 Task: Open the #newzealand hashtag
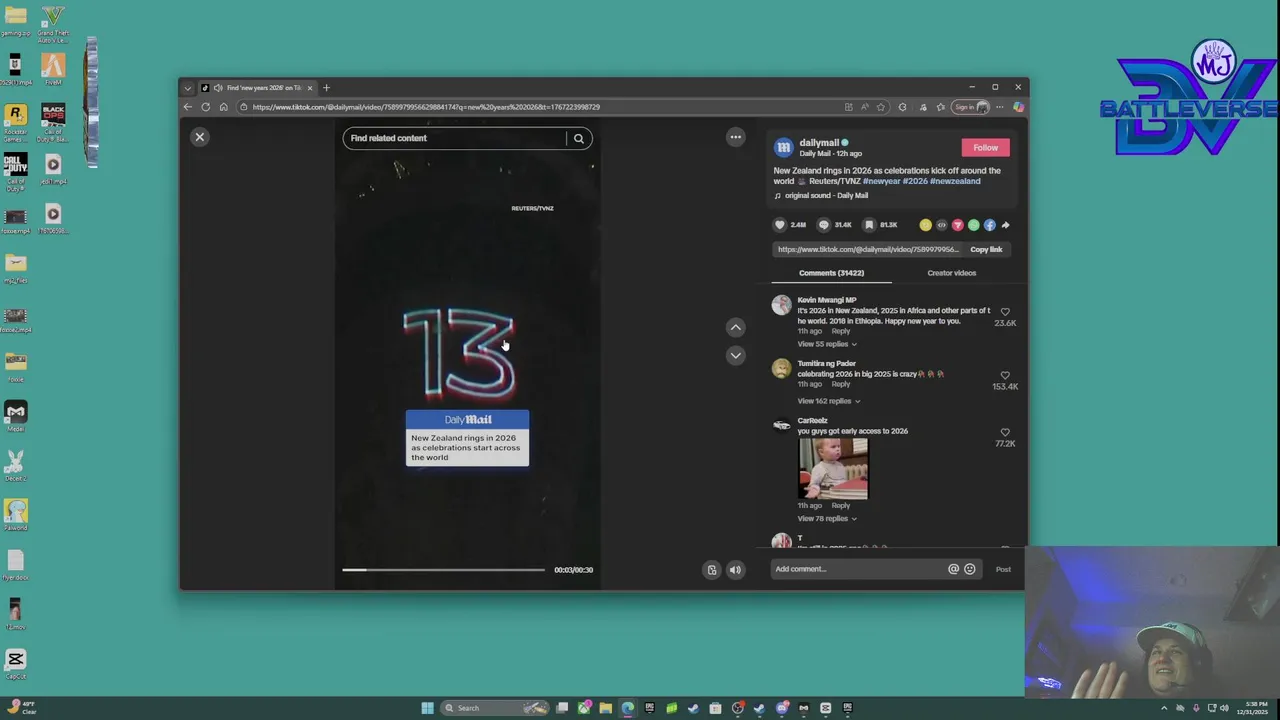(955, 181)
